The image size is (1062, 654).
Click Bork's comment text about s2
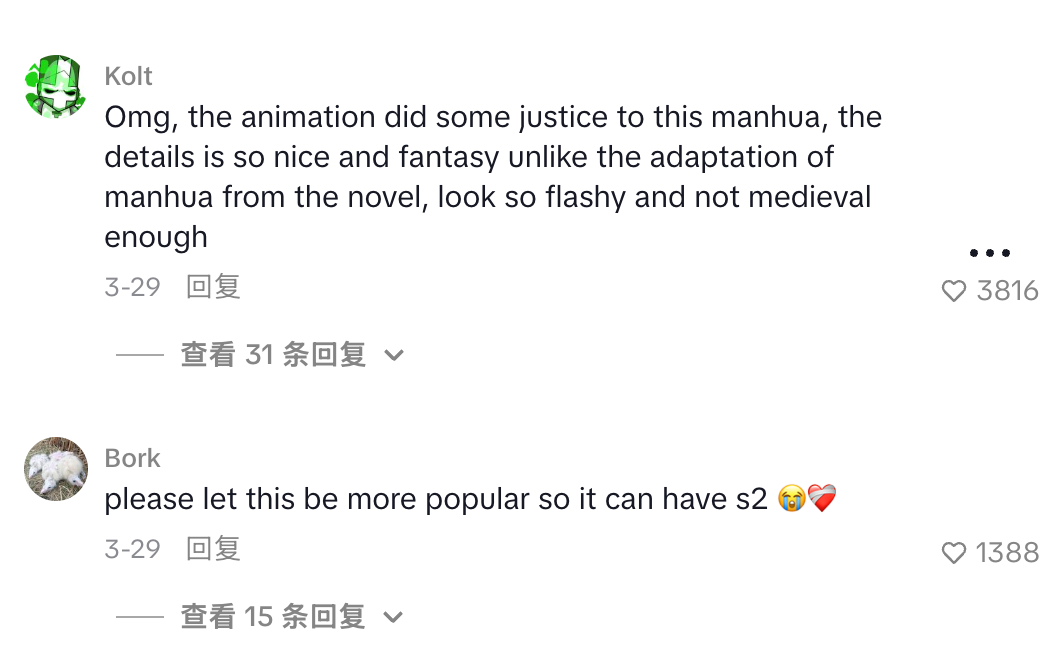pyautogui.click(x=435, y=499)
